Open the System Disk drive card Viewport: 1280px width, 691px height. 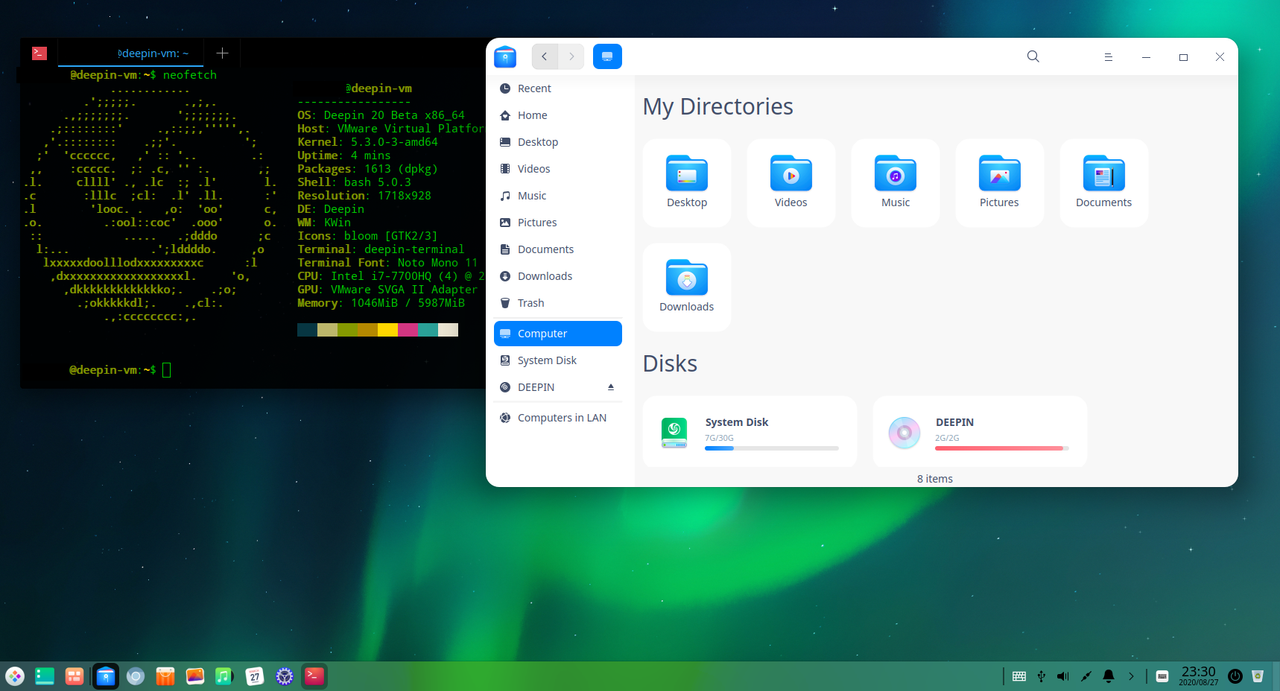[750, 432]
